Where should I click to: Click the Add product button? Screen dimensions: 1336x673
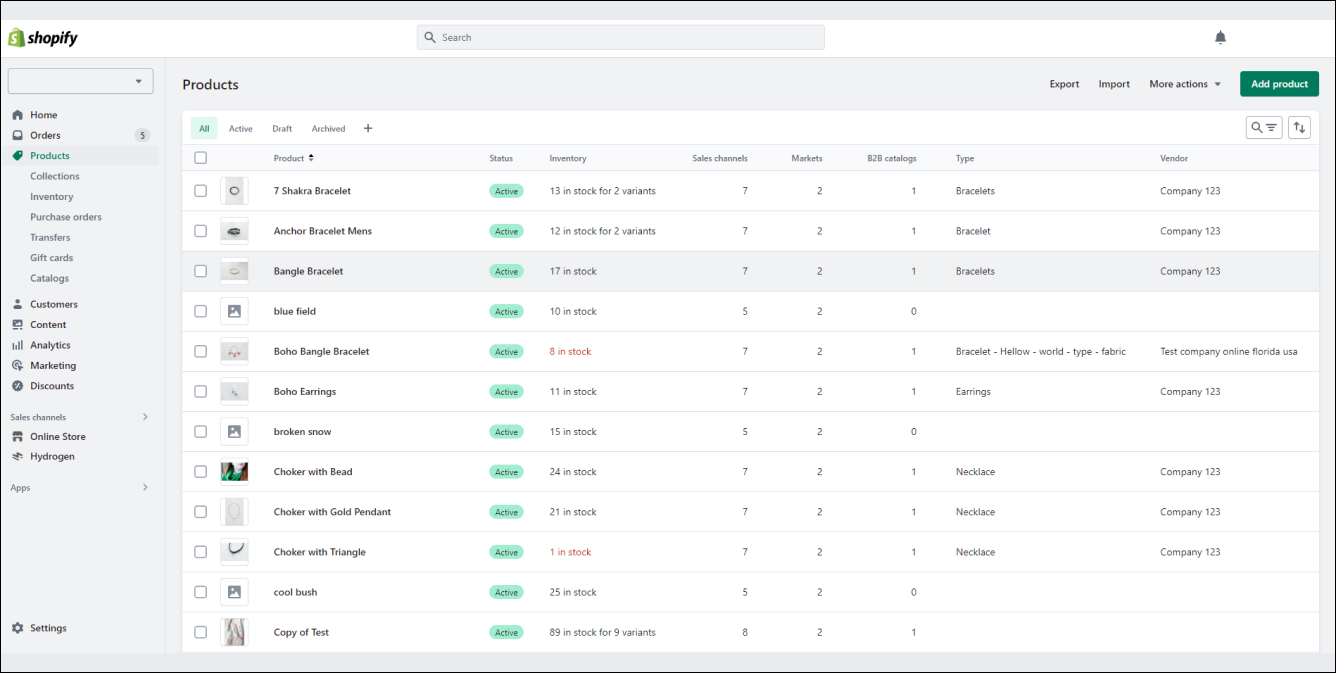(x=1280, y=84)
